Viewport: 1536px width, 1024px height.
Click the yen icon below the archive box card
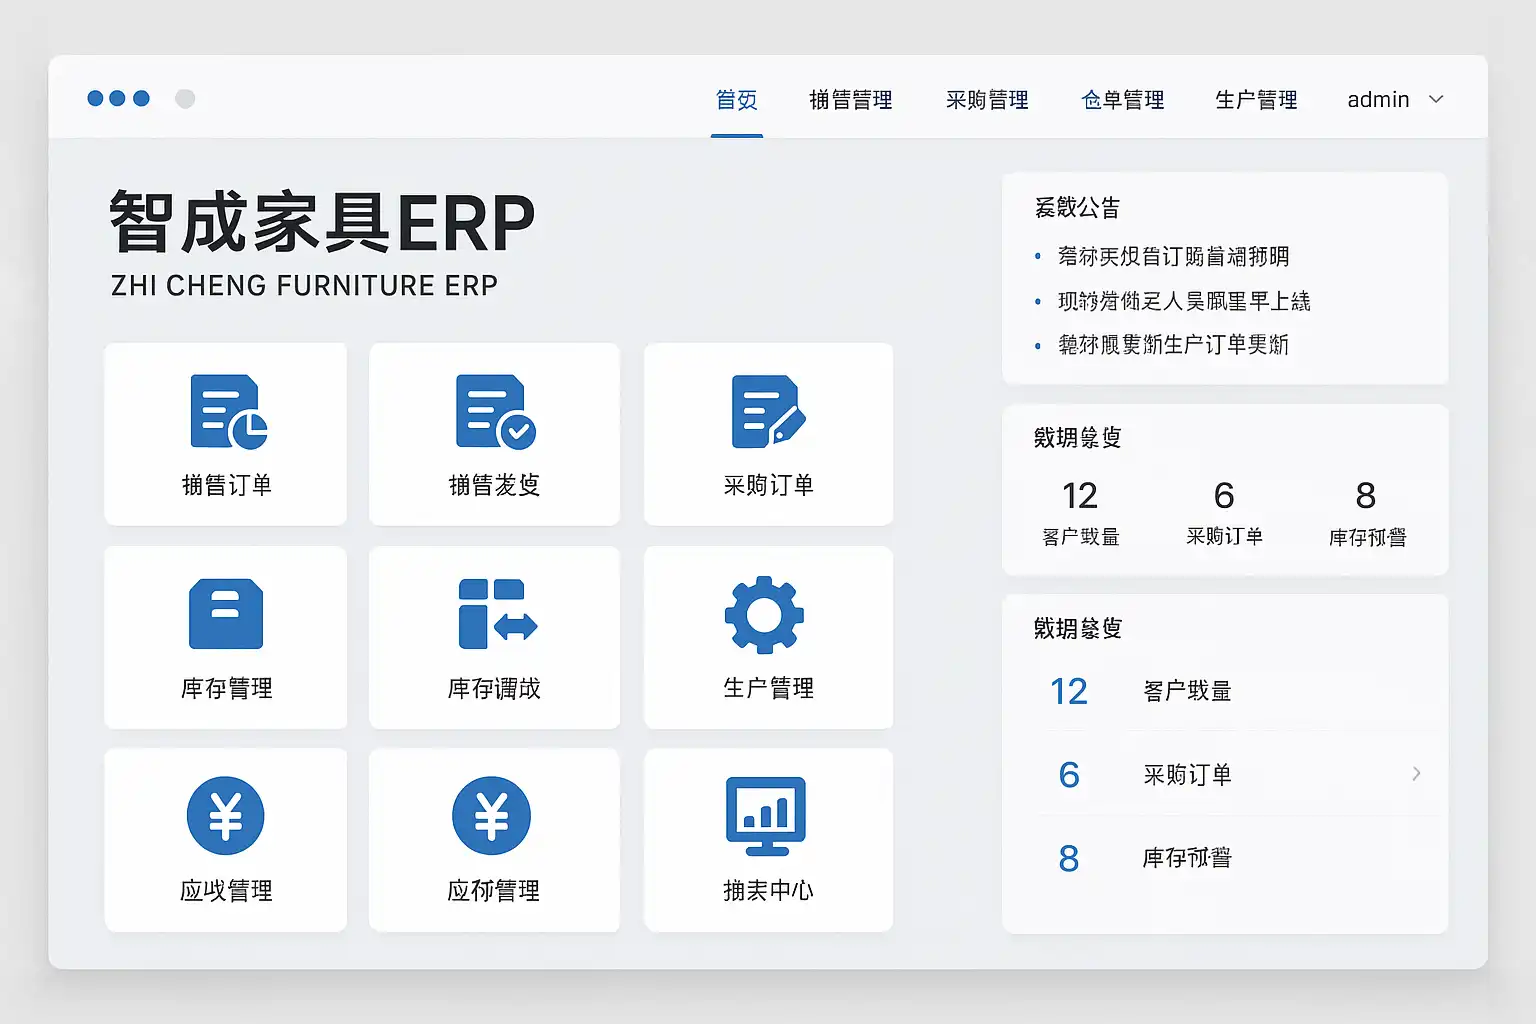tap(226, 816)
